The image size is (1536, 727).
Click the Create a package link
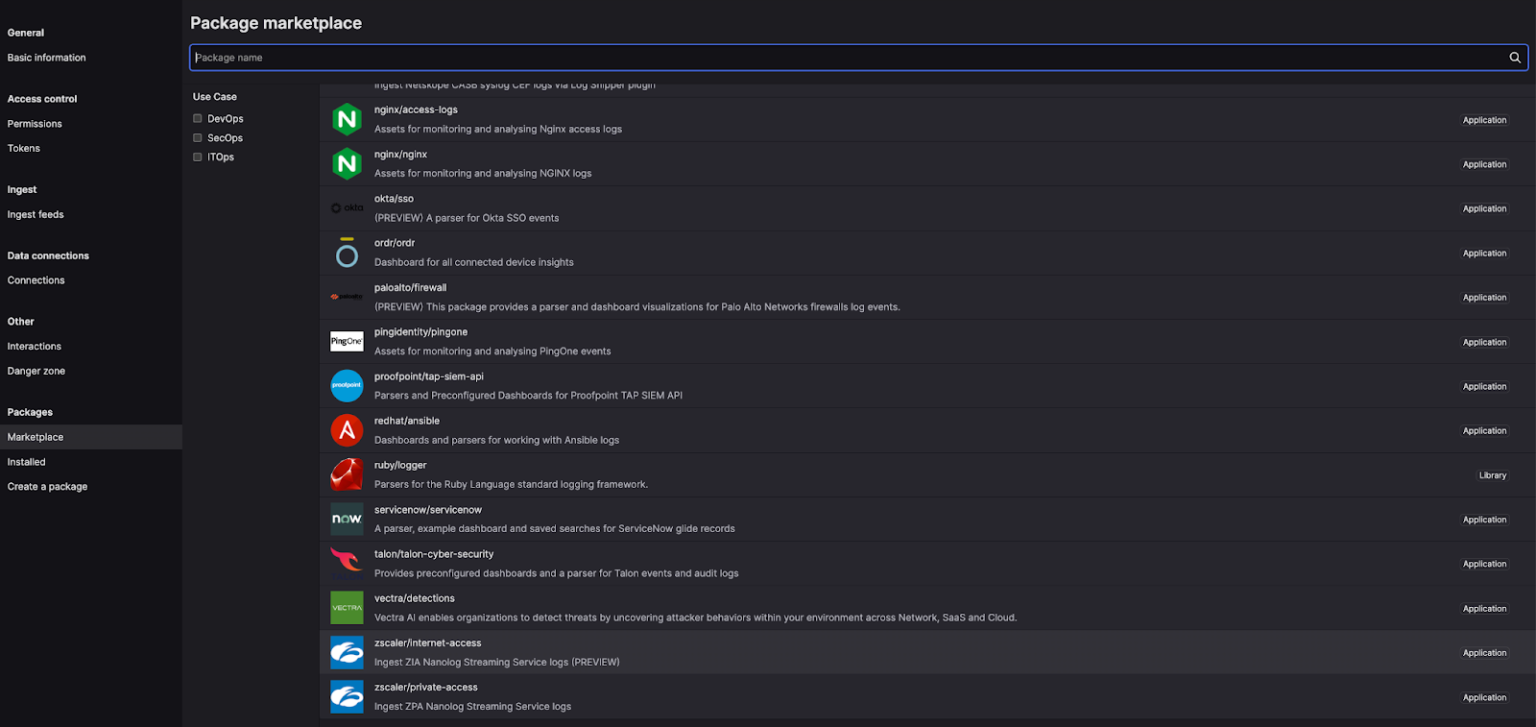(x=48, y=486)
